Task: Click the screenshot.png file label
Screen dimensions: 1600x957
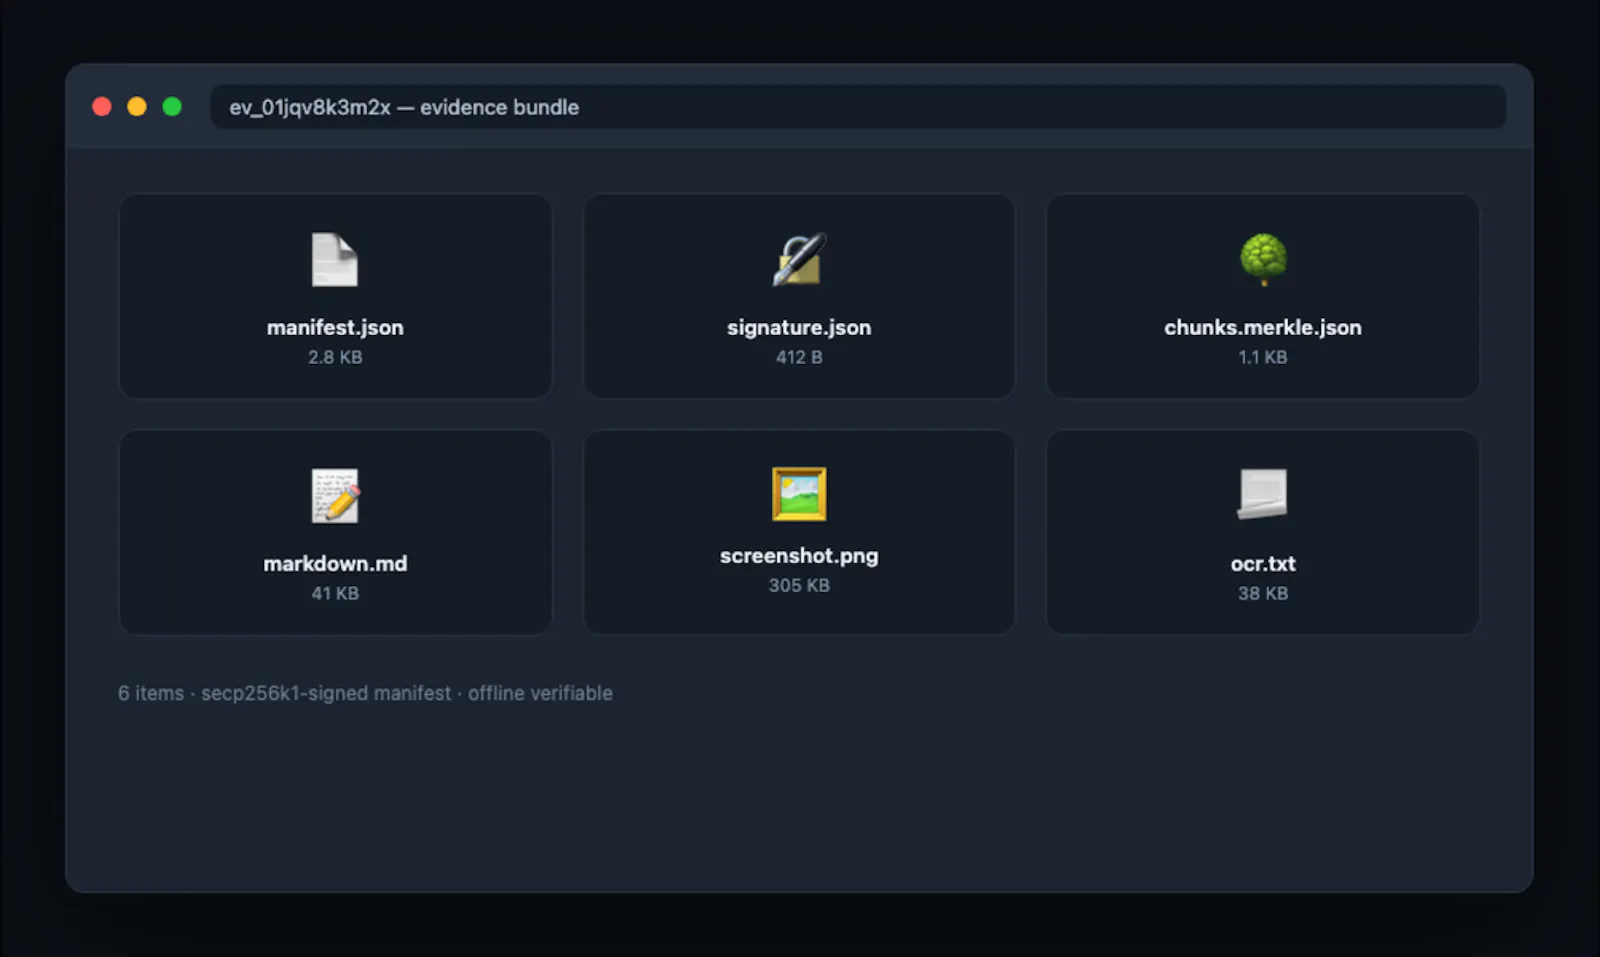Action: point(799,555)
